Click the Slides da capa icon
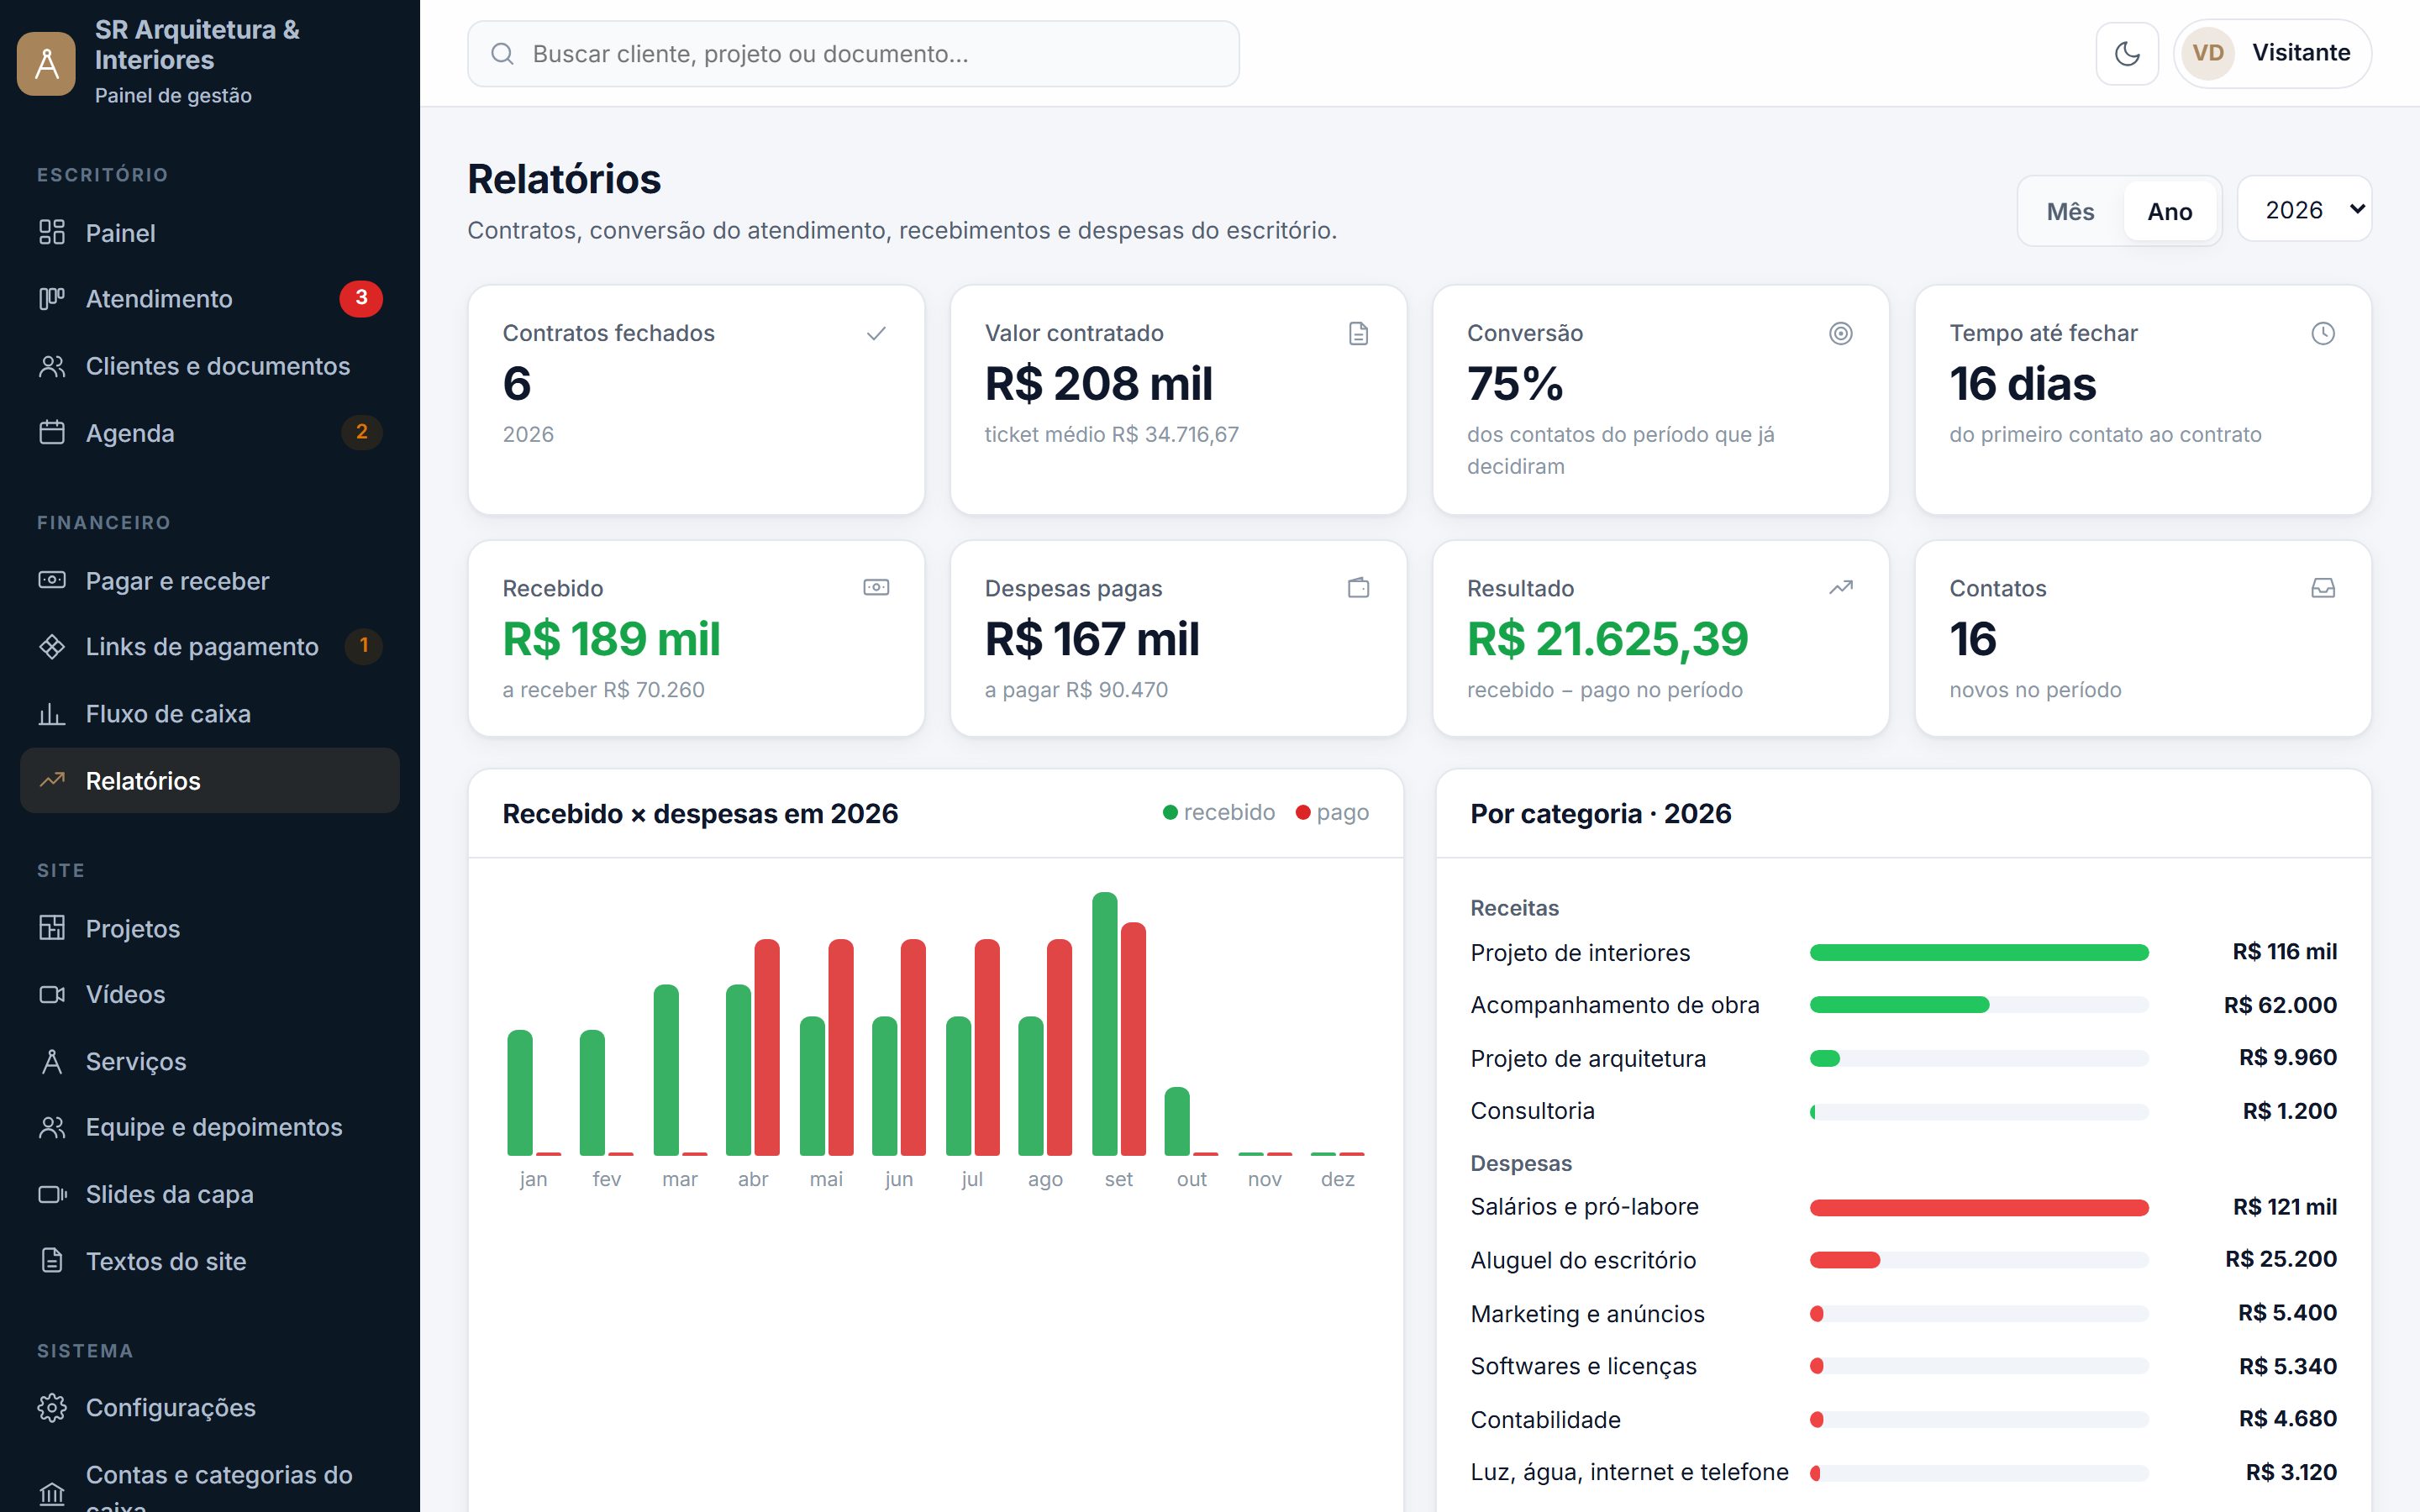Image resolution: width=2420 pixels, height=1512 pixels. pyautogui.click(x=52, y=1194)
